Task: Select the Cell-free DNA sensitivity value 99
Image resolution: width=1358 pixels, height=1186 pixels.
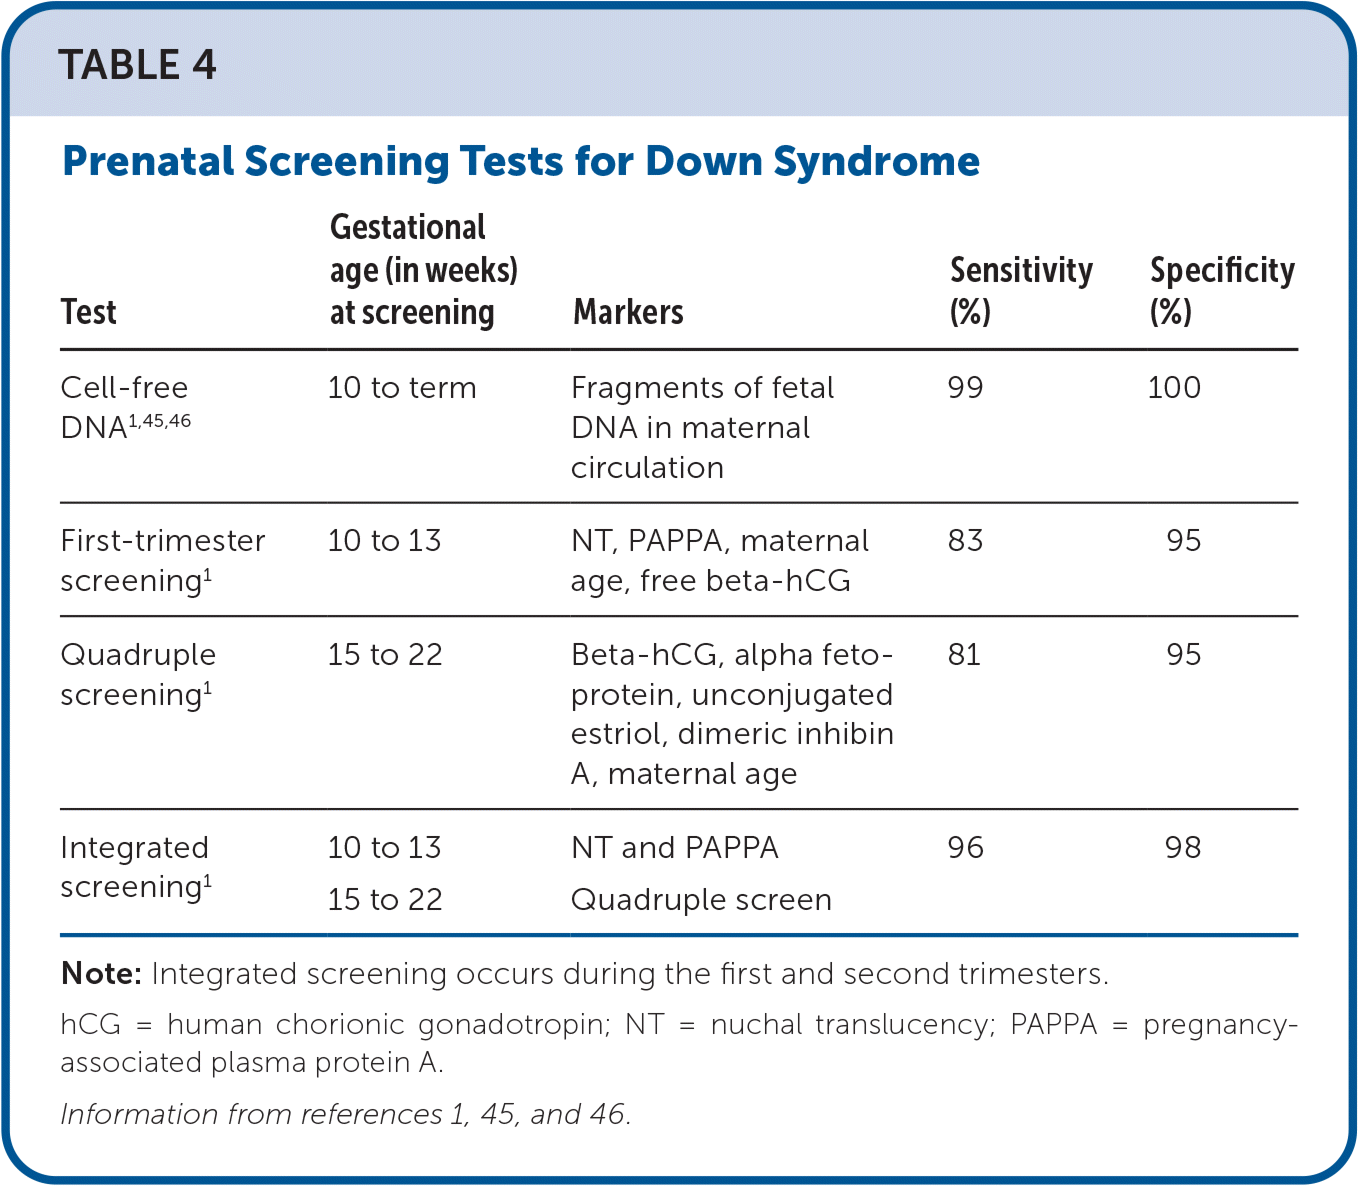Action: [x=965, y=388]
